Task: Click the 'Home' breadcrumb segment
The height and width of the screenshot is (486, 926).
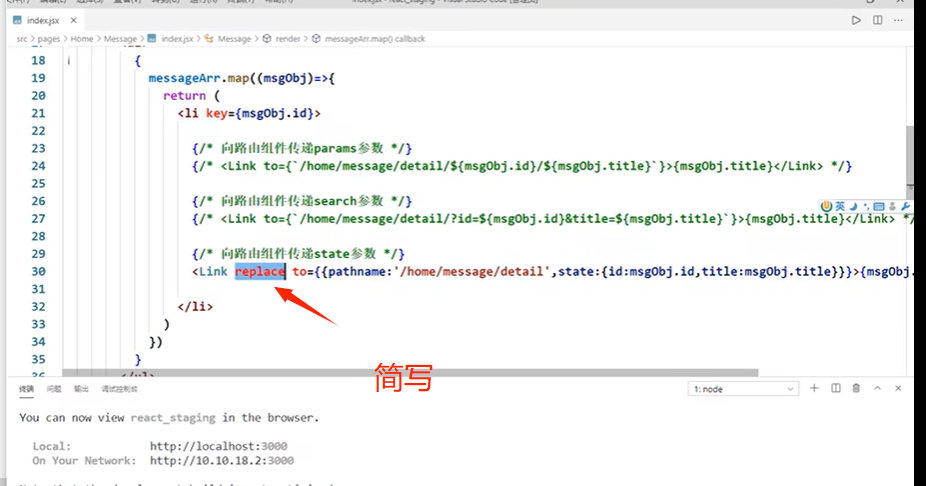Action: click(81, 39)
